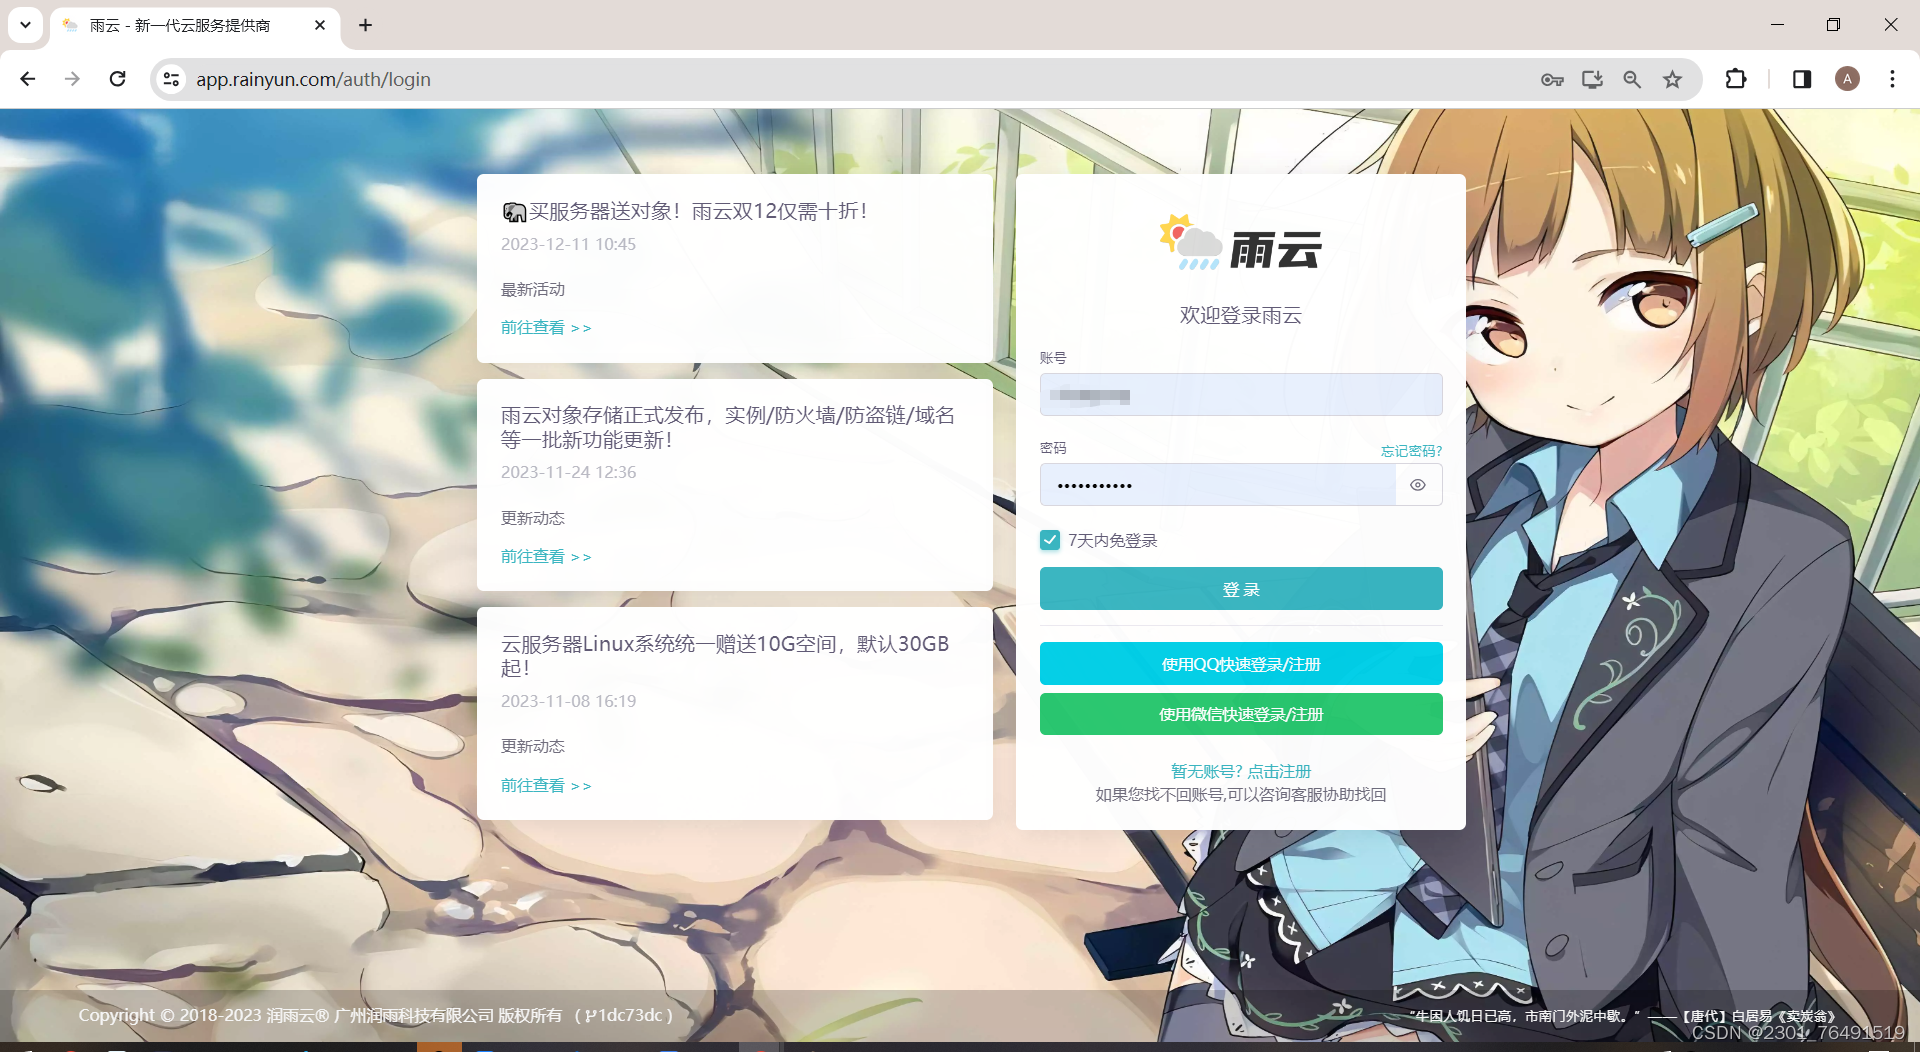
Task: Select the 雨云 - 新一代云服务提供商 tab
Action: click(x=195, y=25)
